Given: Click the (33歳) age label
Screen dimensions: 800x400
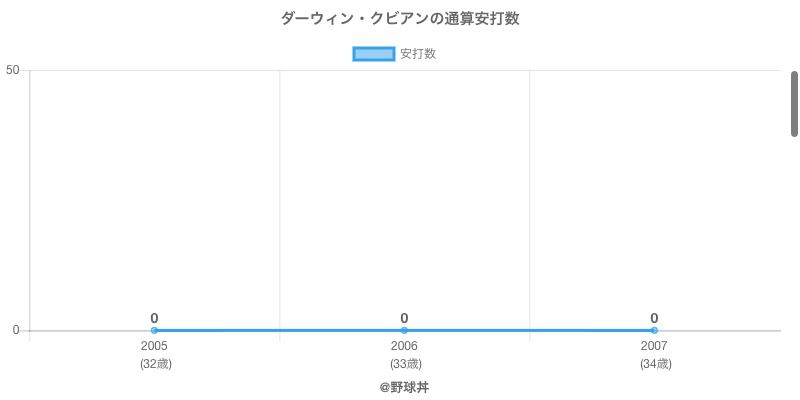Looking at the screenshot, I should coord(405,364).
